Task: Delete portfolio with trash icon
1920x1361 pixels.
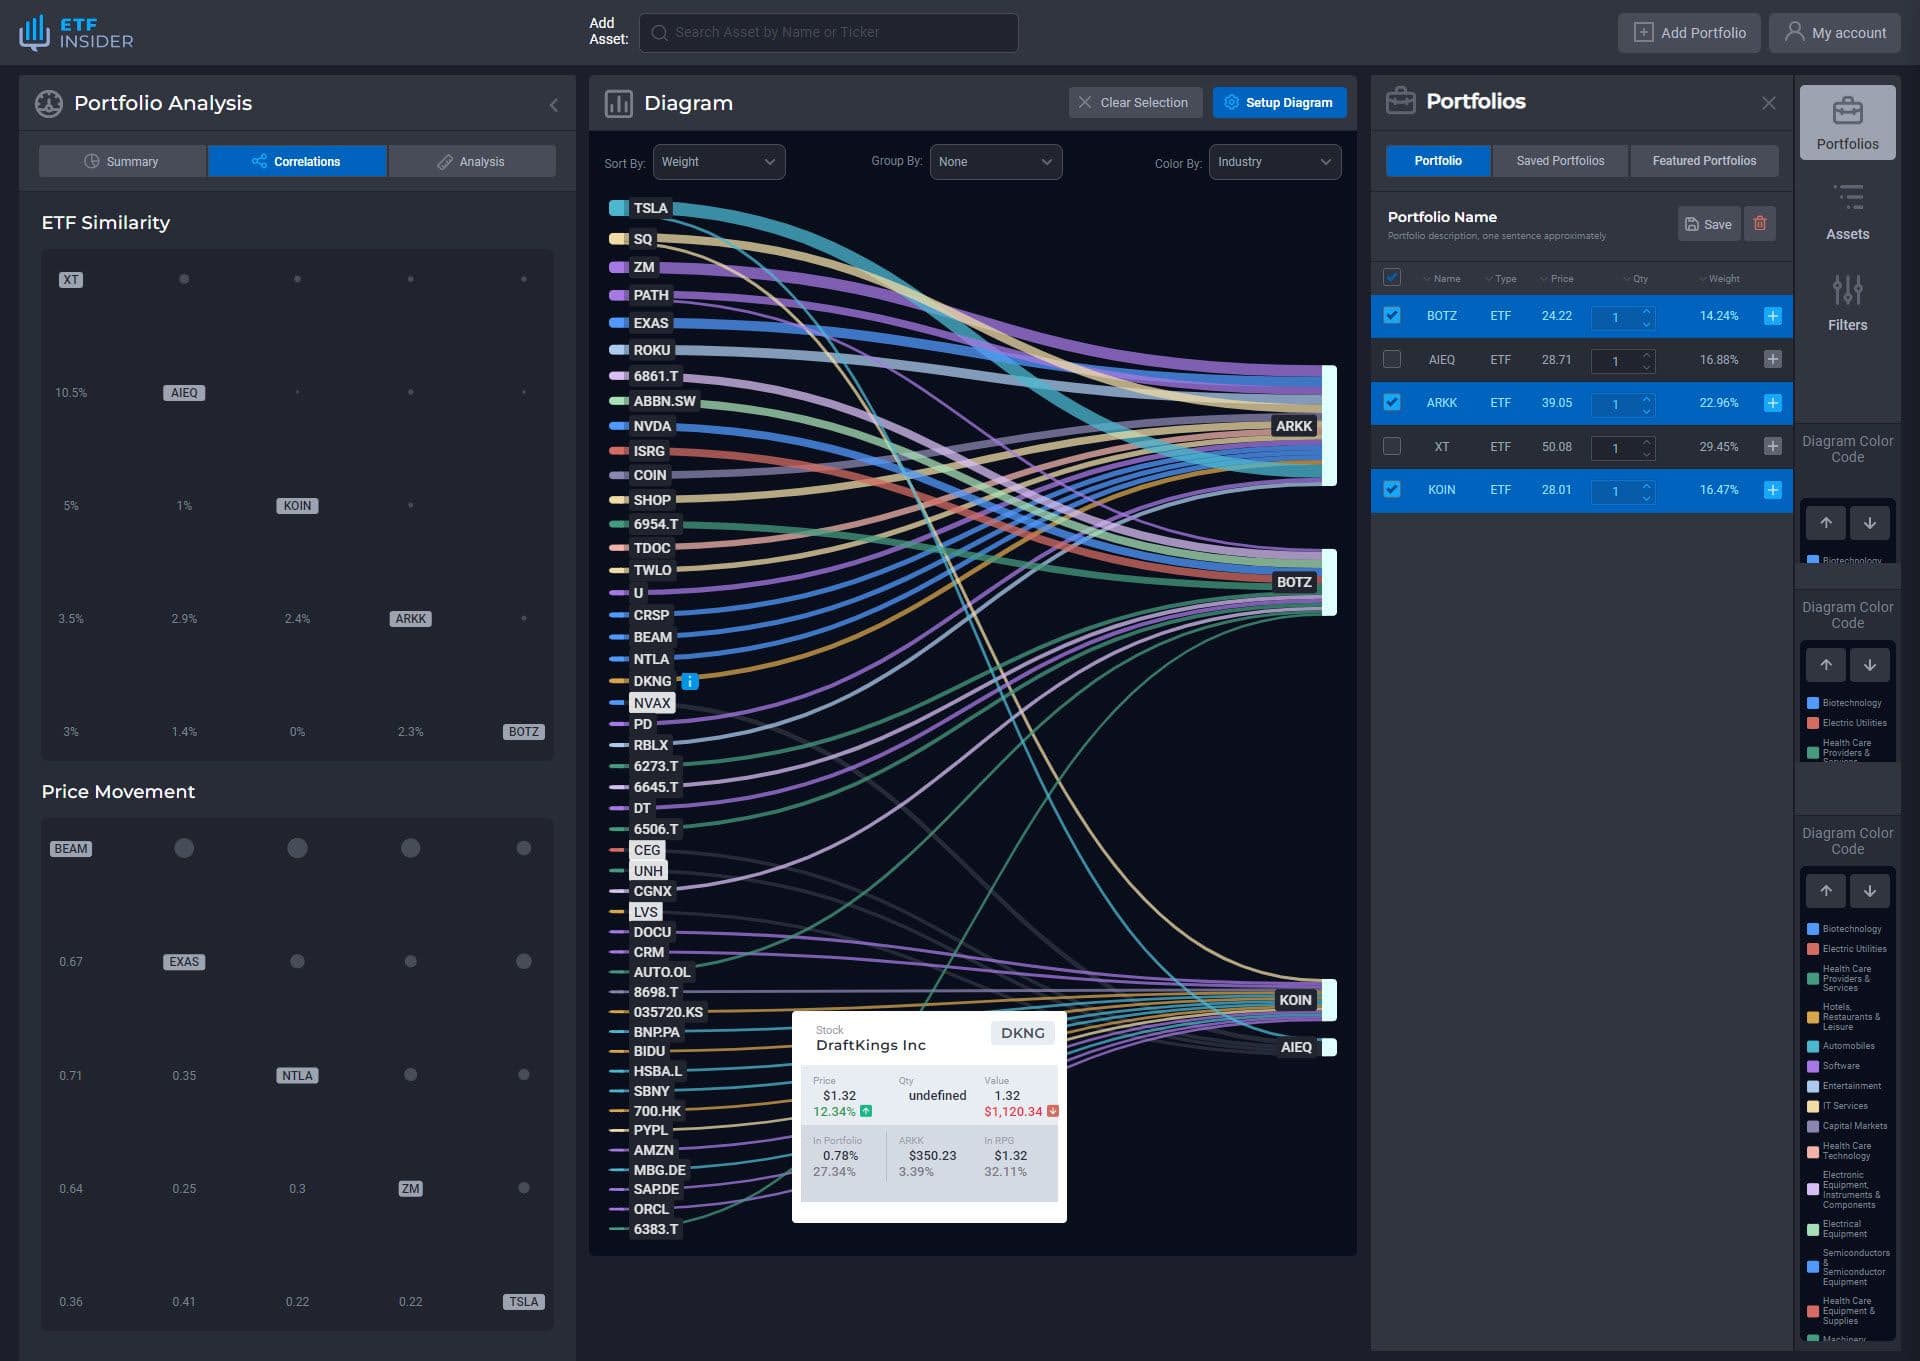Action: click(x=1760, y=223)
